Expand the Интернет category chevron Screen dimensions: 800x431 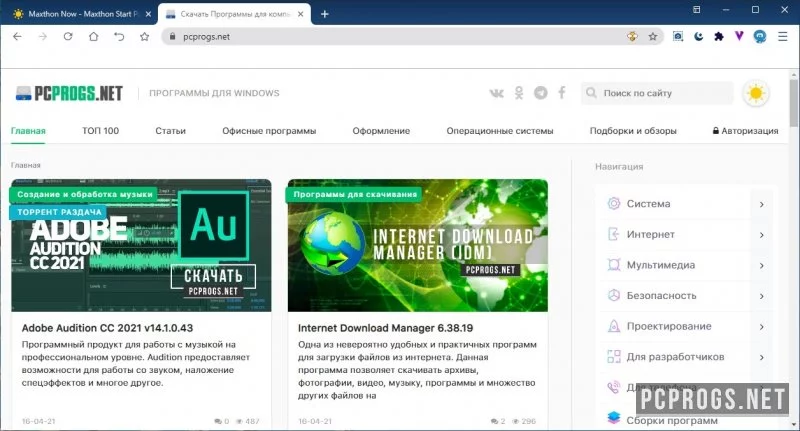[761, 235]
